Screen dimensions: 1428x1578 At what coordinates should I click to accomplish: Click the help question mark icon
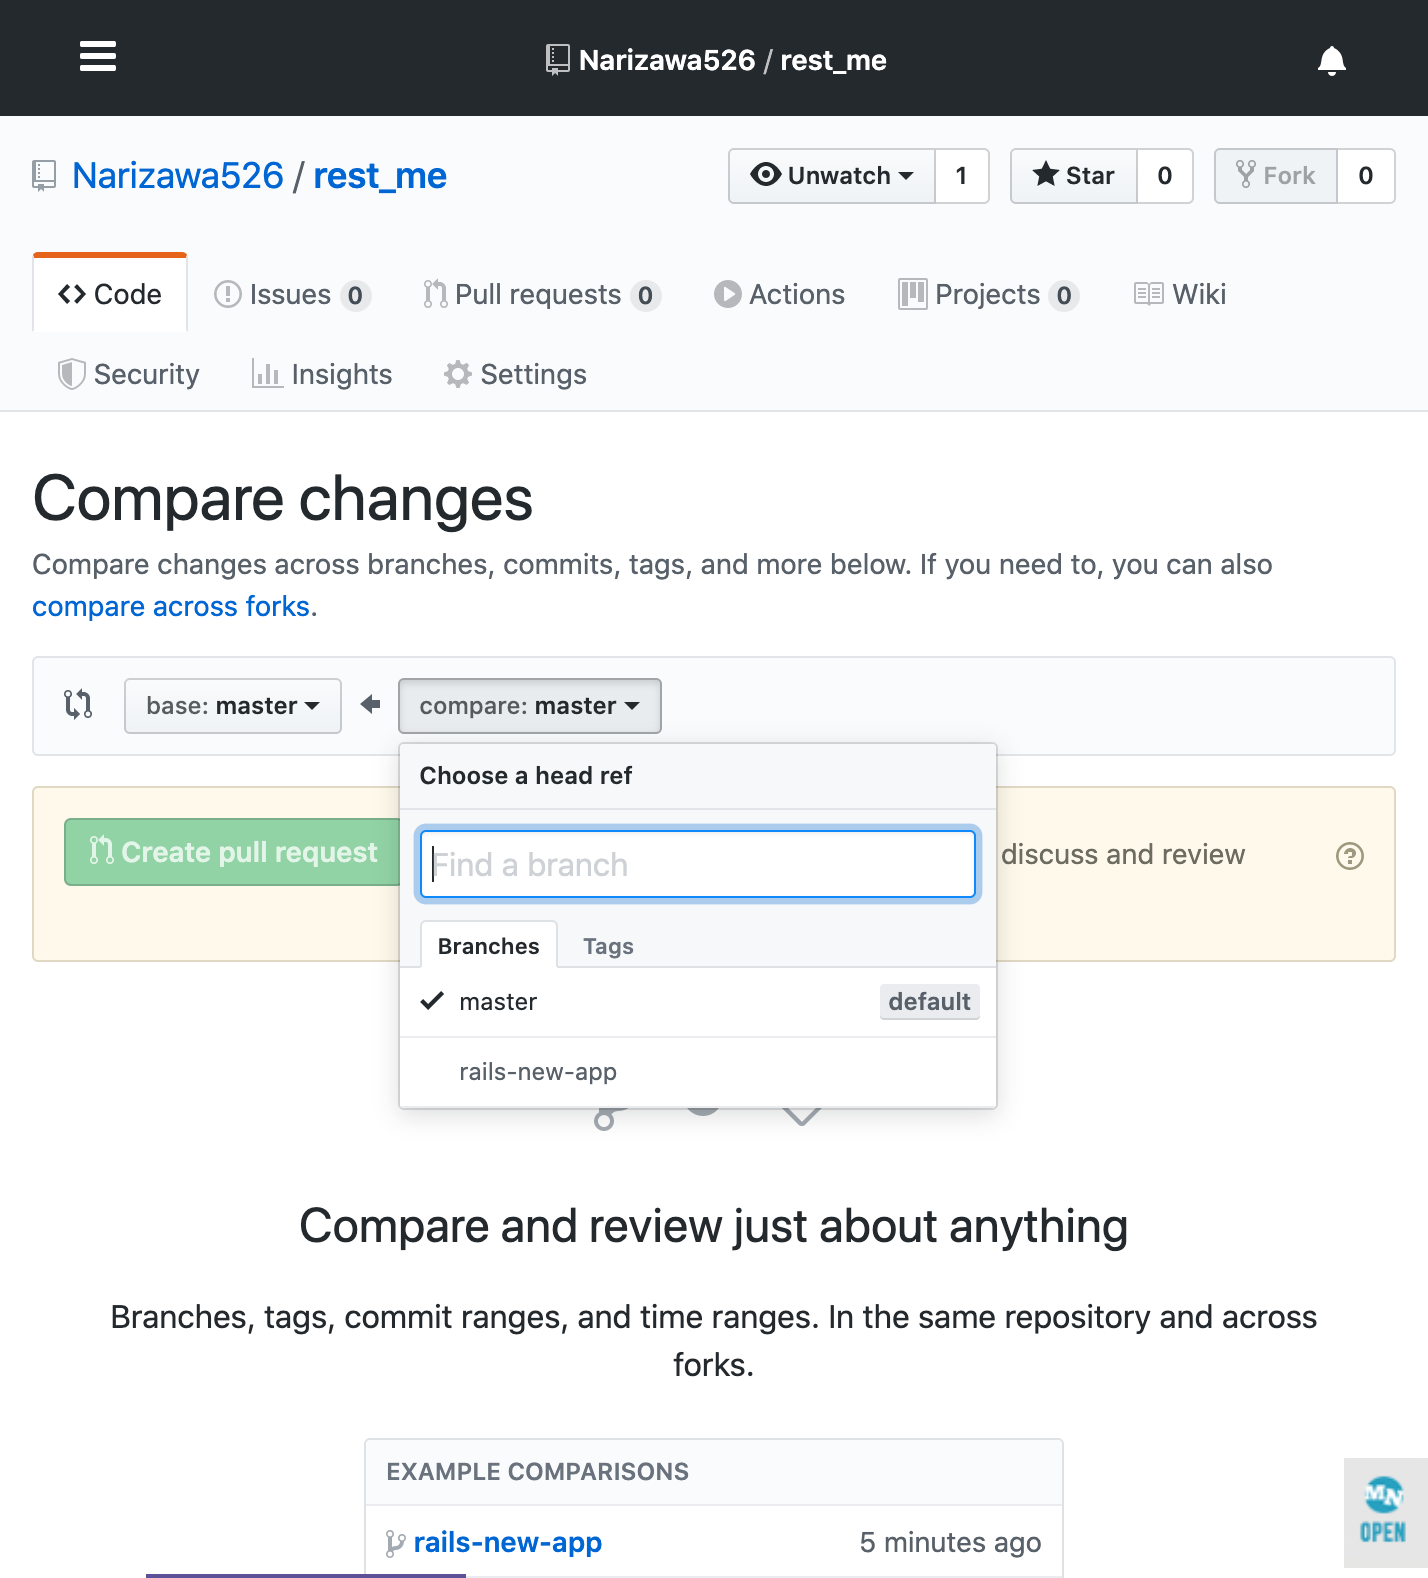[1349, 856]
